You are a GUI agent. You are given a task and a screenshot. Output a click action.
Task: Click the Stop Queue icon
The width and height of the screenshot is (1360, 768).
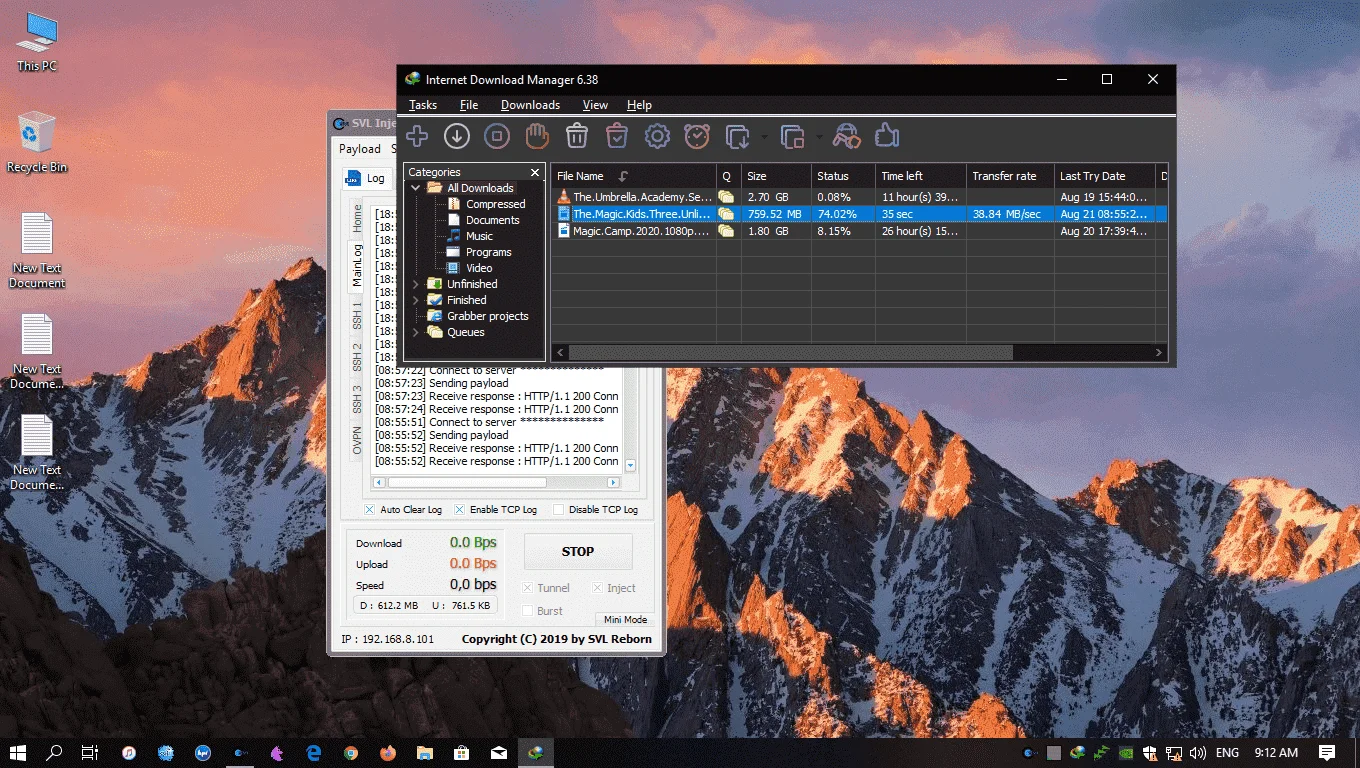(x=792, y=136)
